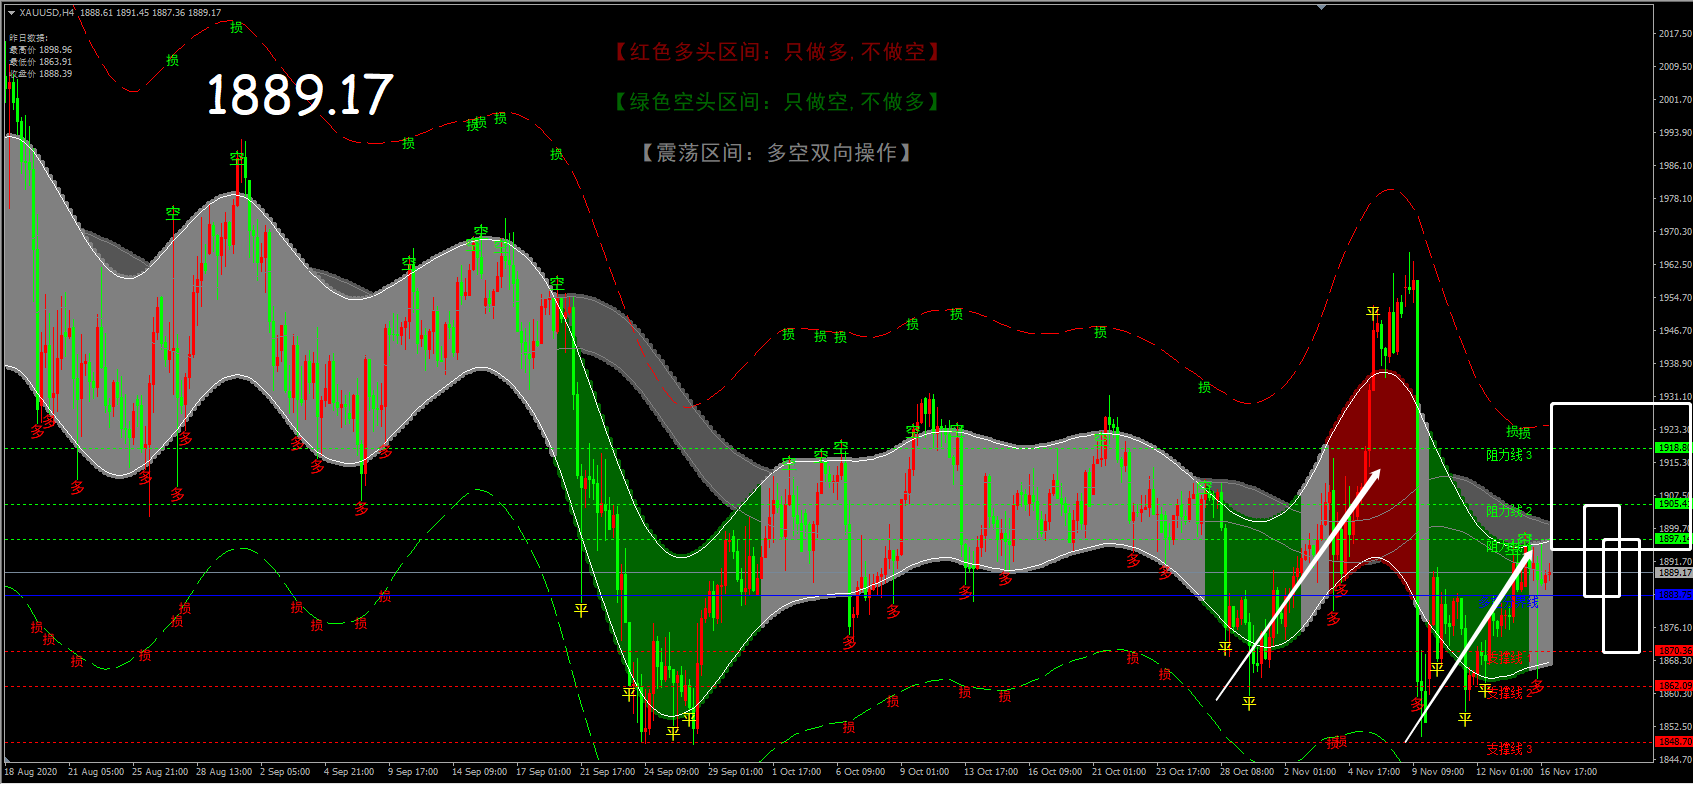Click the red 1870.36 price tag
This screenshot has width=1693, height=785.
[1674, 651]
